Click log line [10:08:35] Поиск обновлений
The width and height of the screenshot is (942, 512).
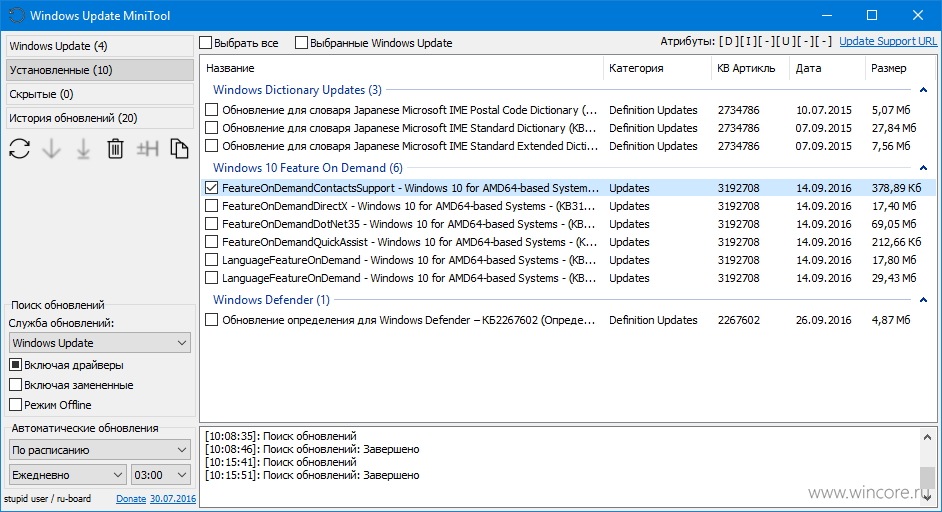[x=281, y=436]
